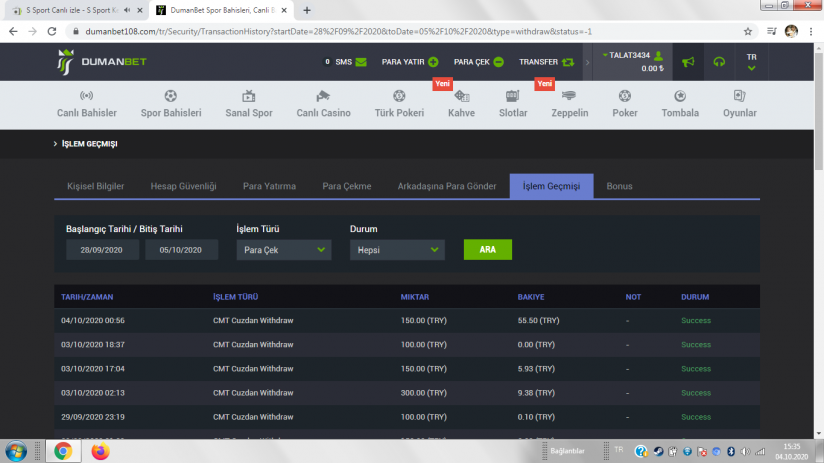
Task: Open the Slotlar games section
Action: 513,104
